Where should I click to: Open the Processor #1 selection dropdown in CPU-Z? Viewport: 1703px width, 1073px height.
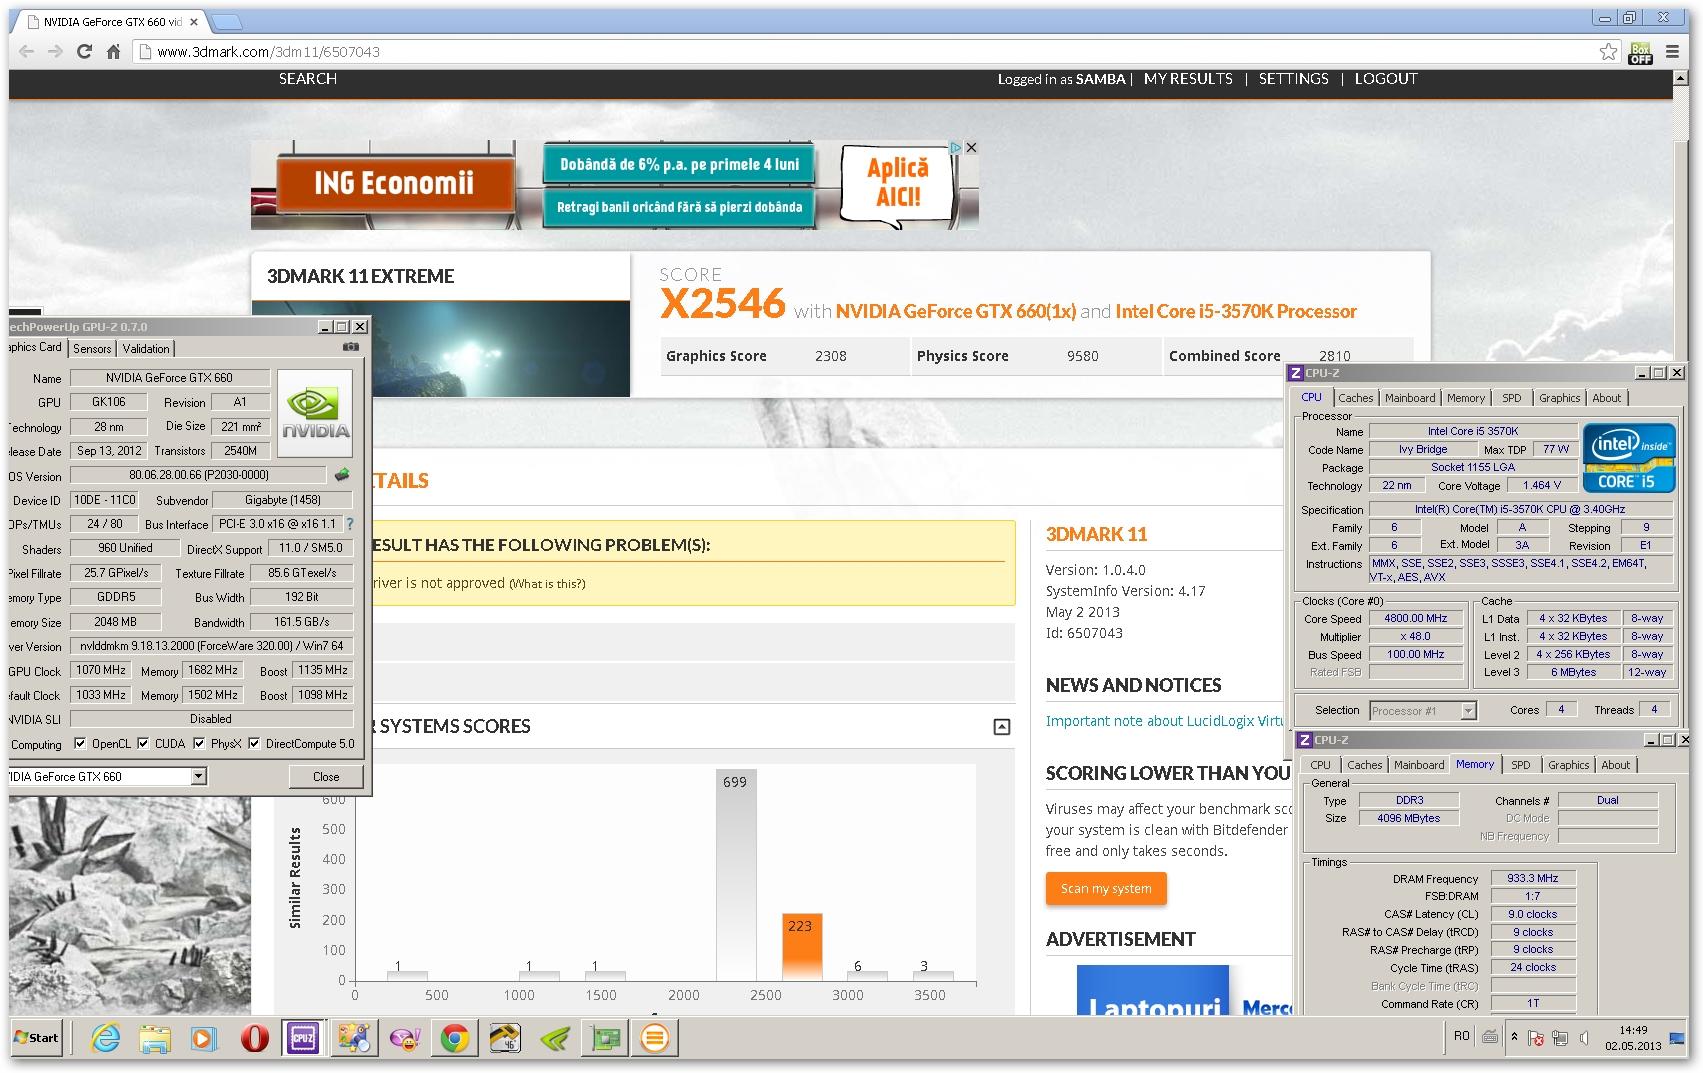coord(1468,711)
